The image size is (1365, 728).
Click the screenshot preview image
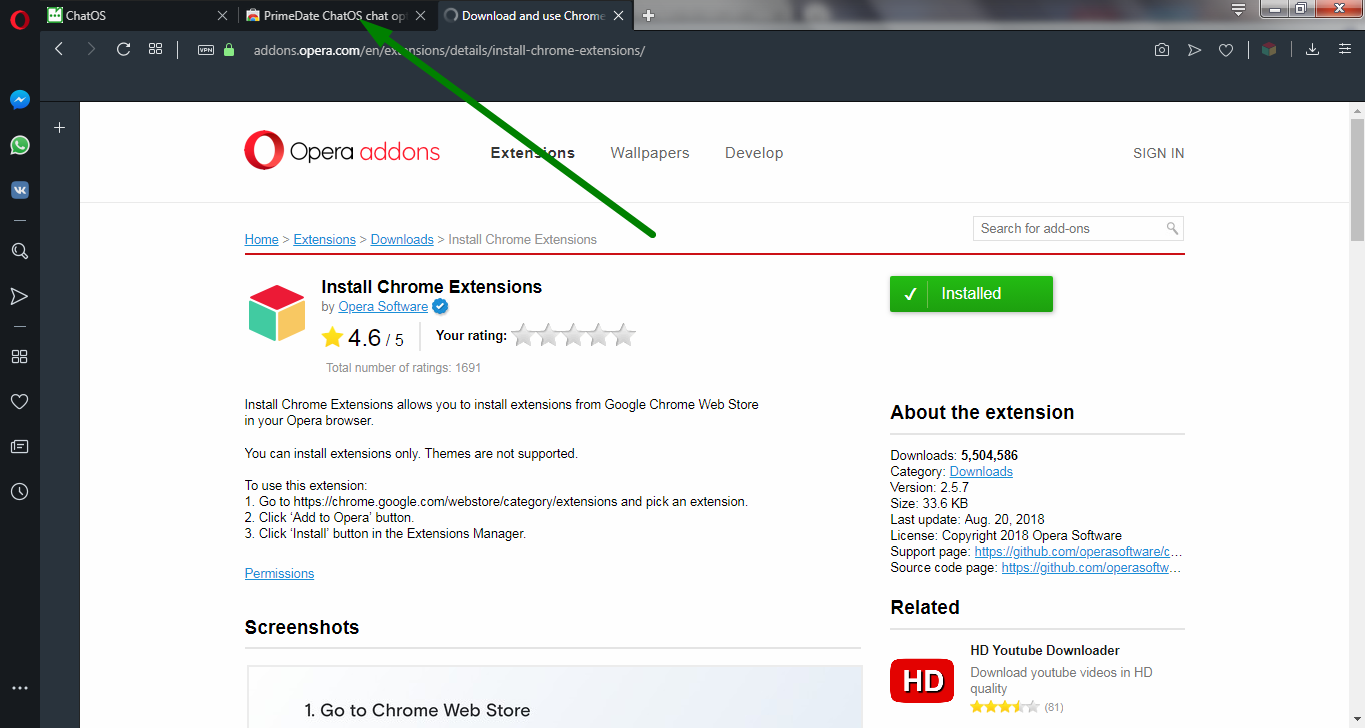click(x=554, y=697)
